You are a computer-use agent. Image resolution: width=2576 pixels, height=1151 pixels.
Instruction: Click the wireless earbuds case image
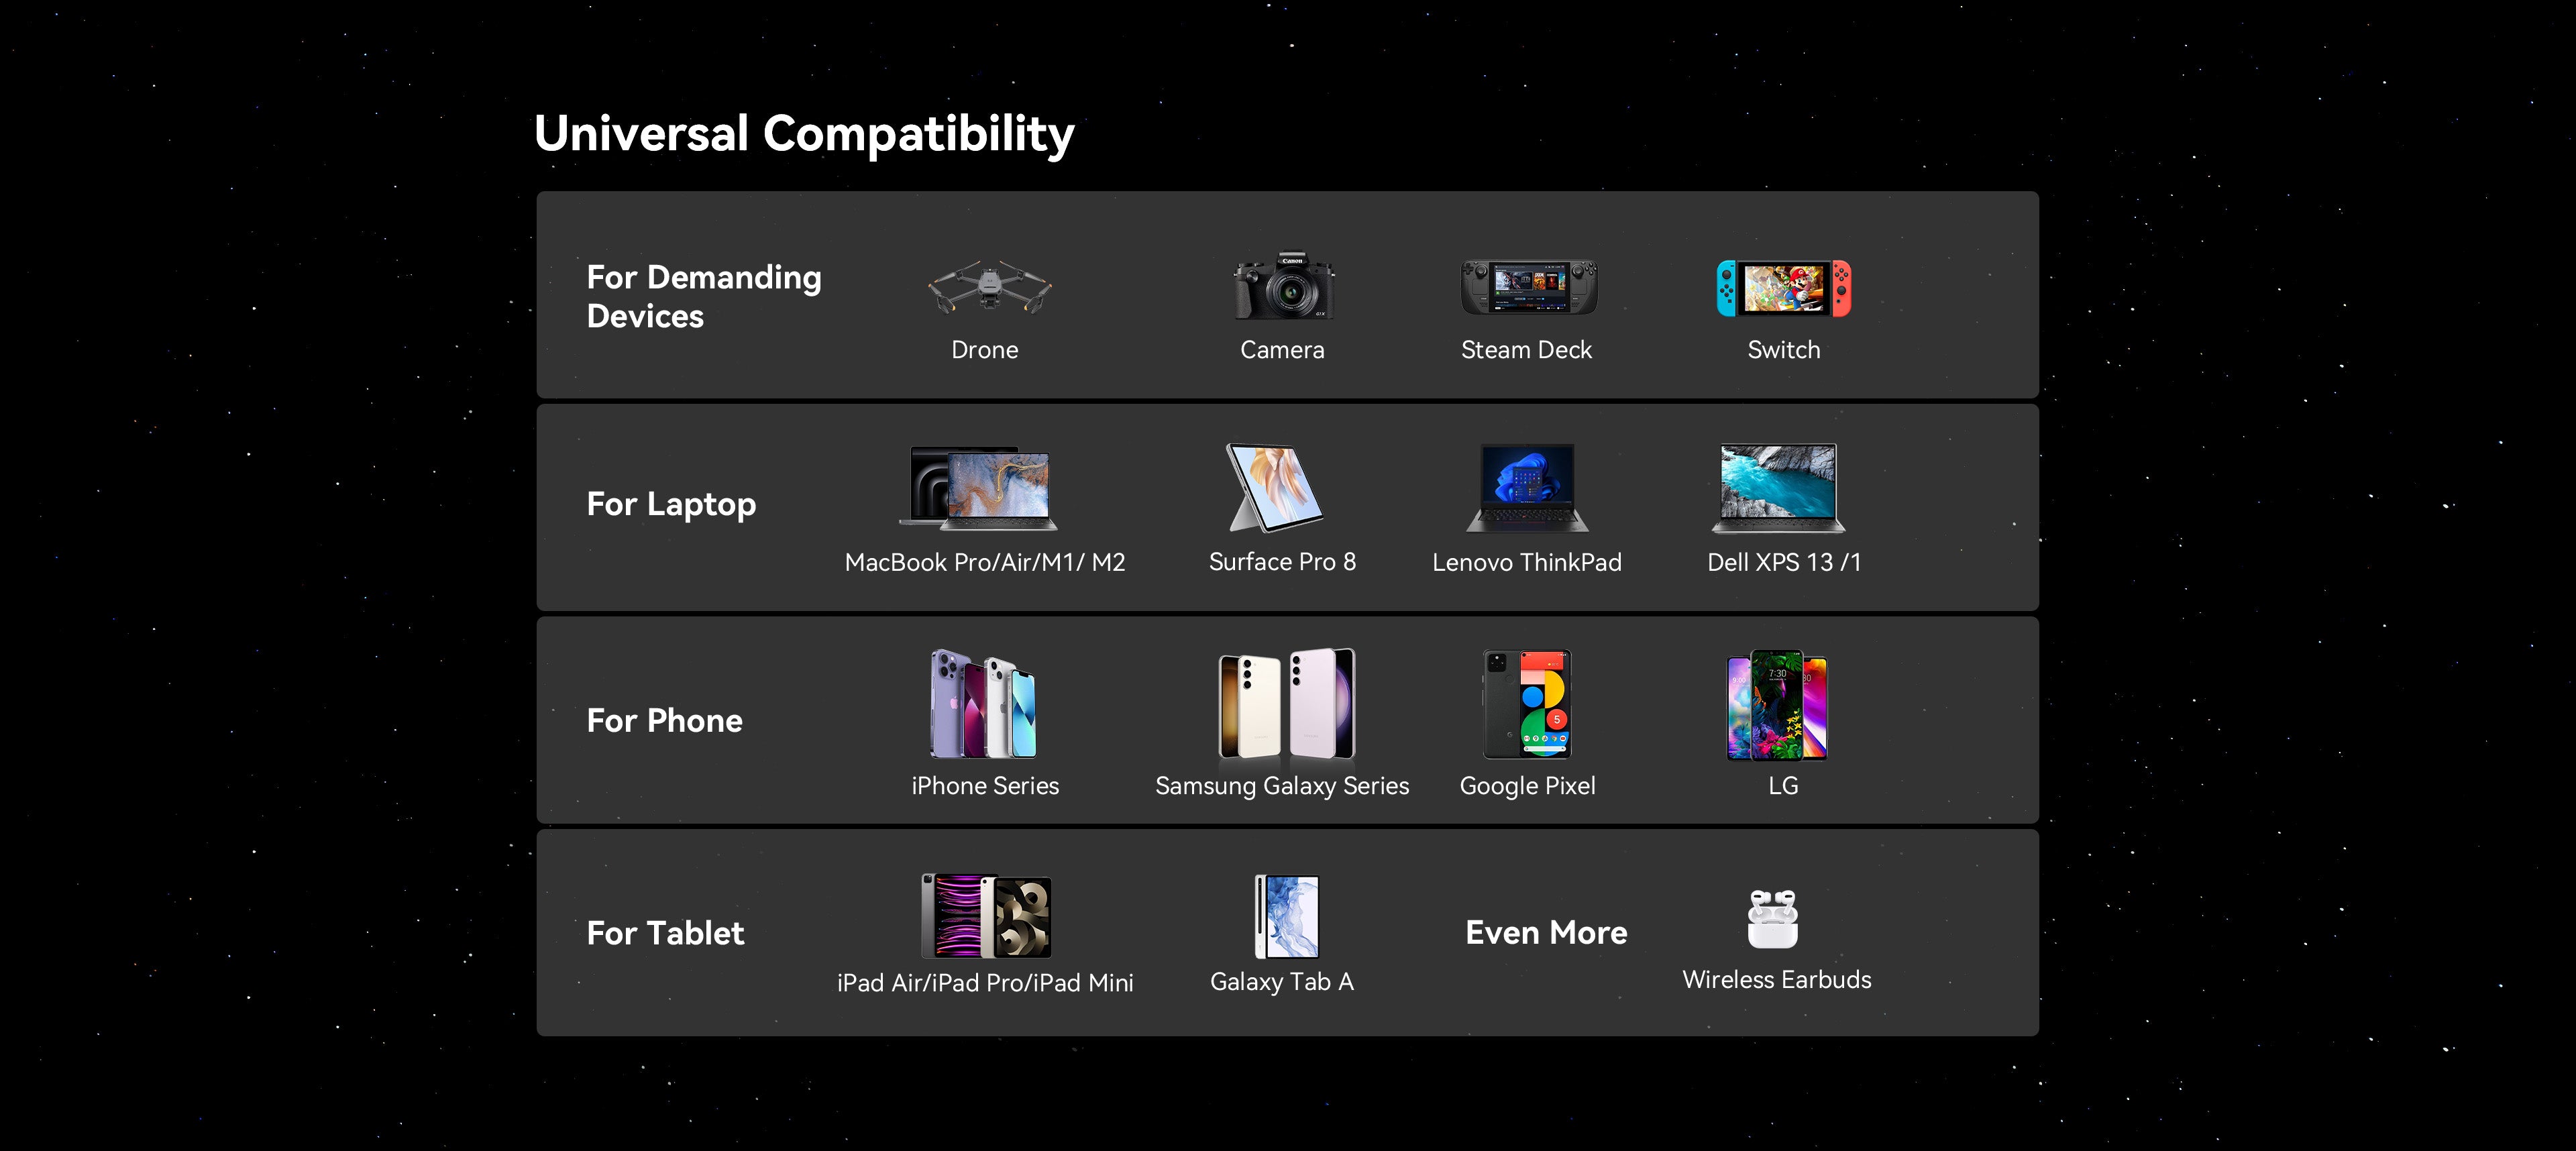(x=1772, y=918)
